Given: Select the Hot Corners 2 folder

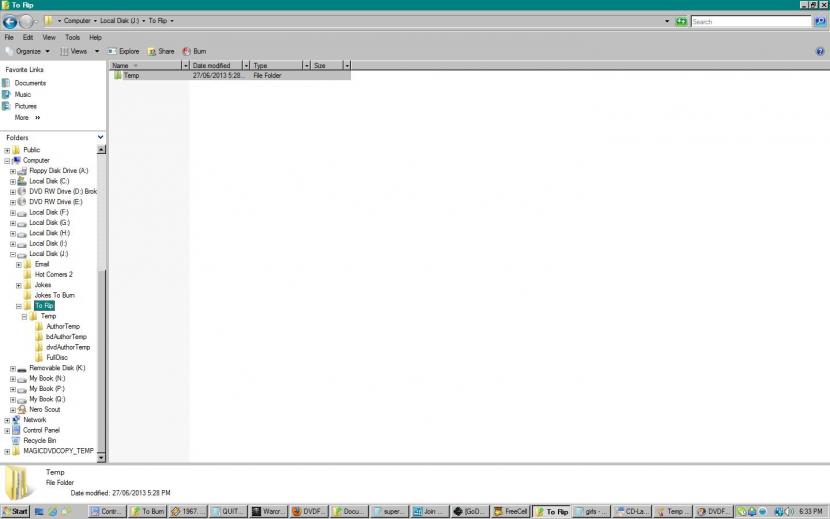Looking at the screenshot, I should click(53, 274).
